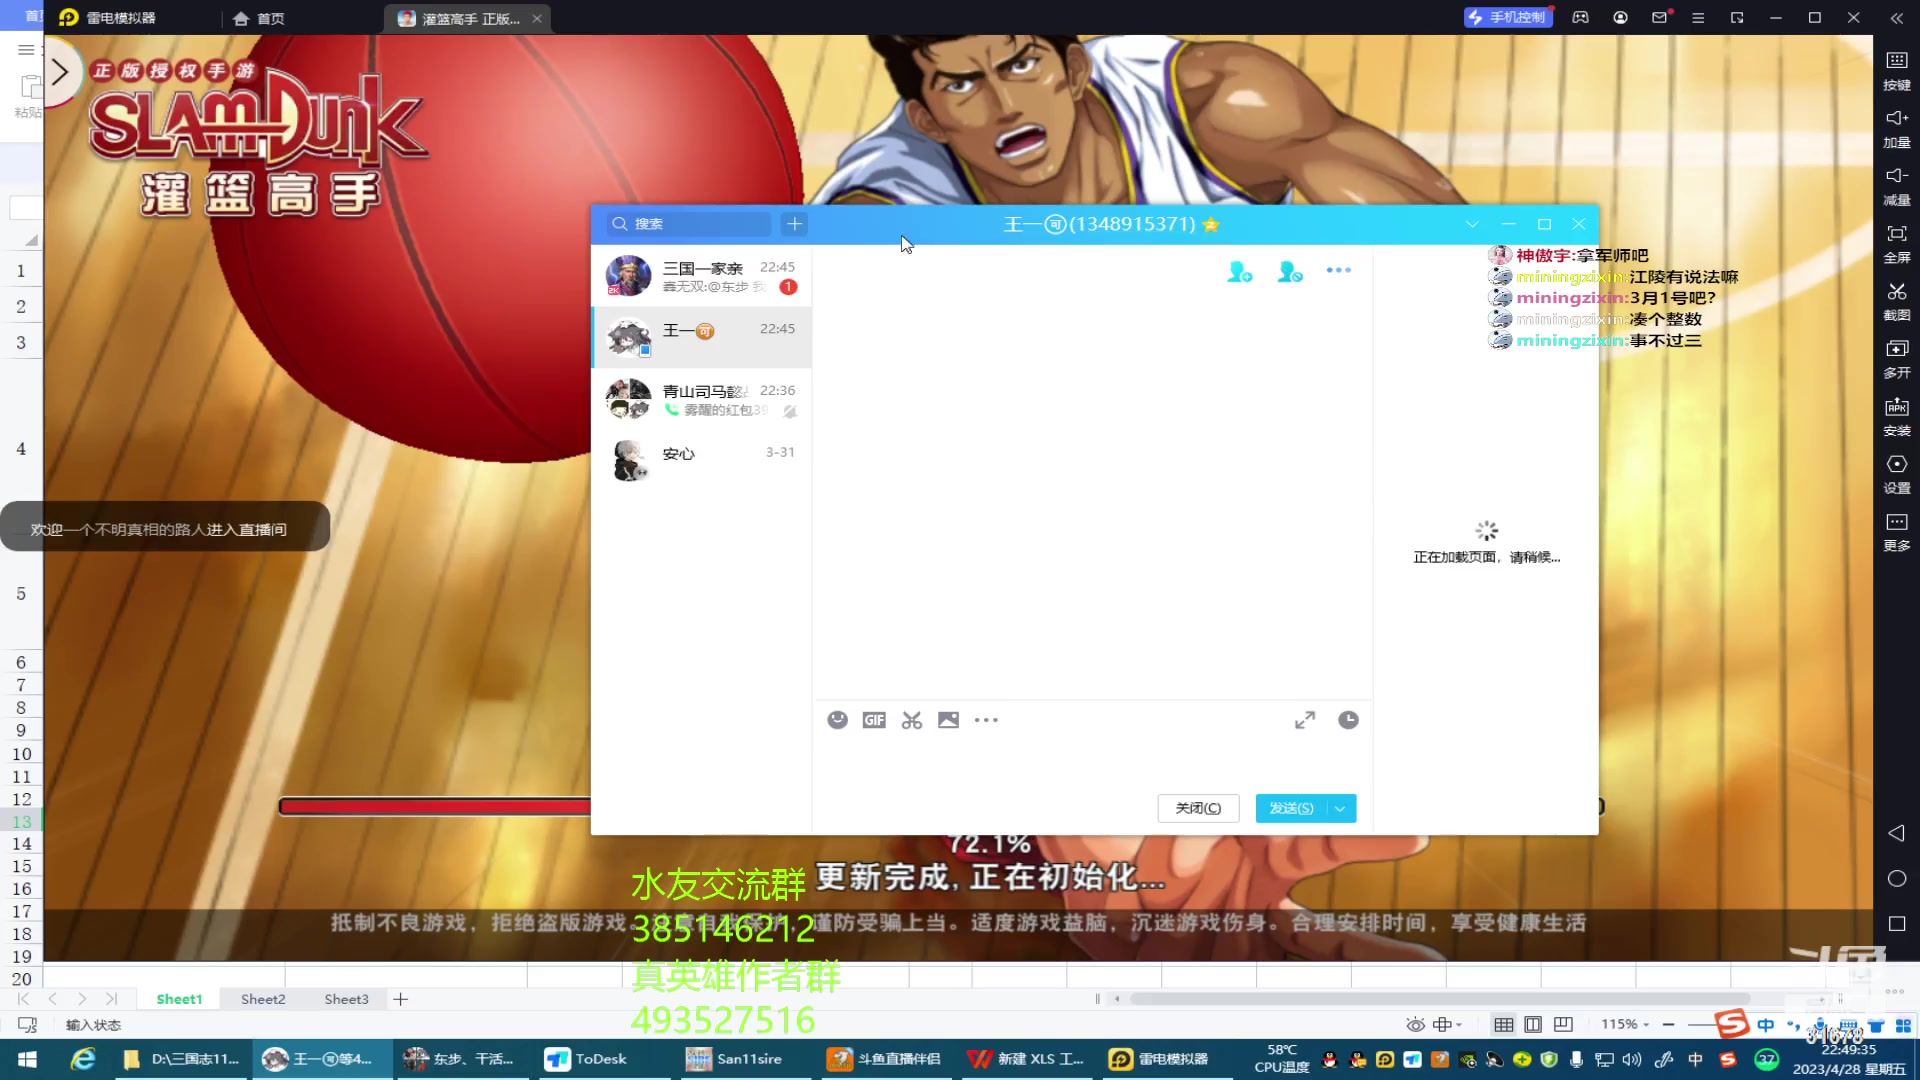
Task: Select page break preview view
Action: [1563, 1024]
